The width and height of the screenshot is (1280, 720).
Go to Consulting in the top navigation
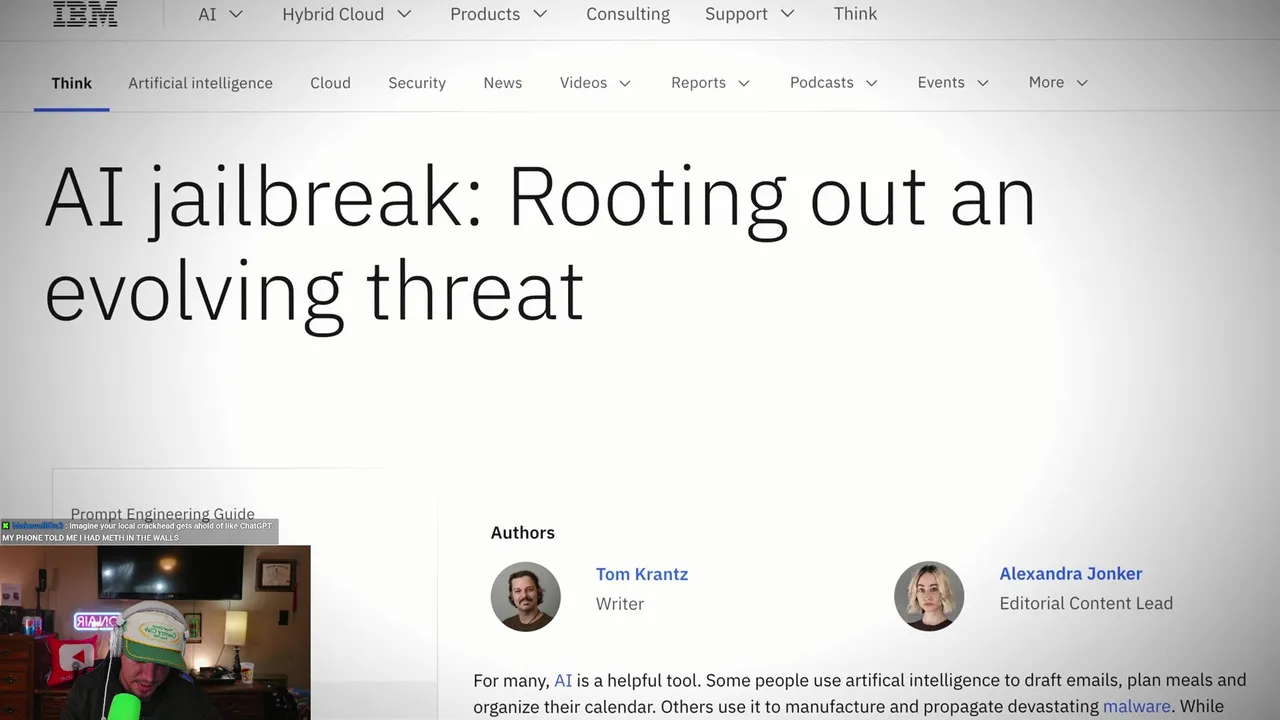coord(628,14)
